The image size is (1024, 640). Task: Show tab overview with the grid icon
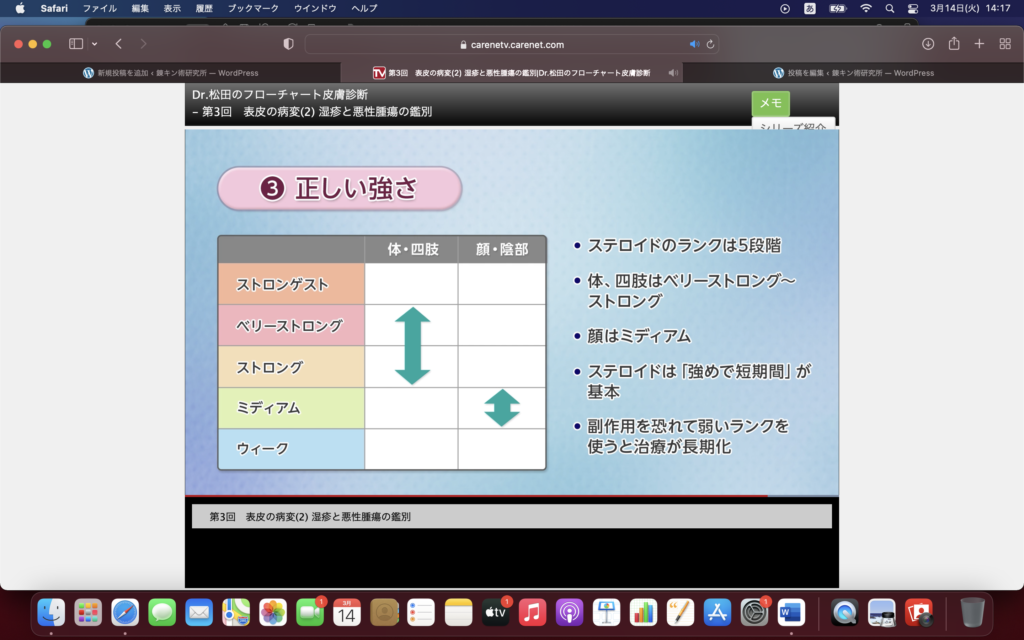click(1005, 44)
